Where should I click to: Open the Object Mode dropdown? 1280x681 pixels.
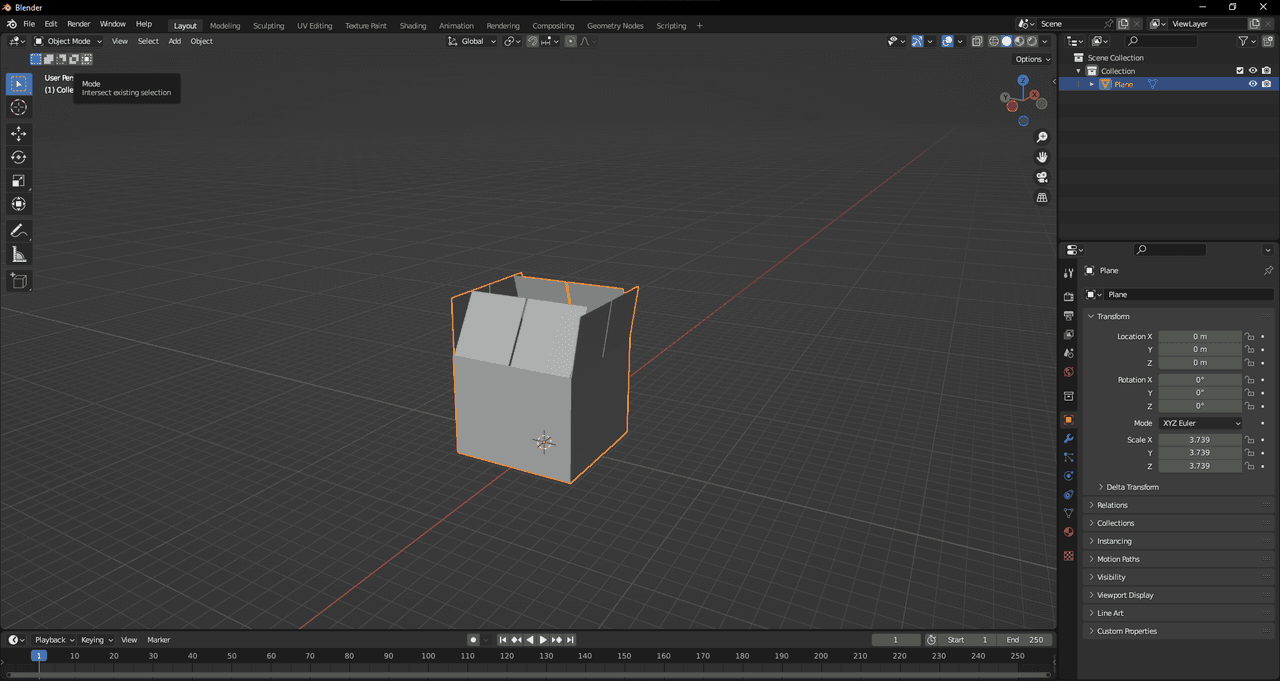point(68,41)
